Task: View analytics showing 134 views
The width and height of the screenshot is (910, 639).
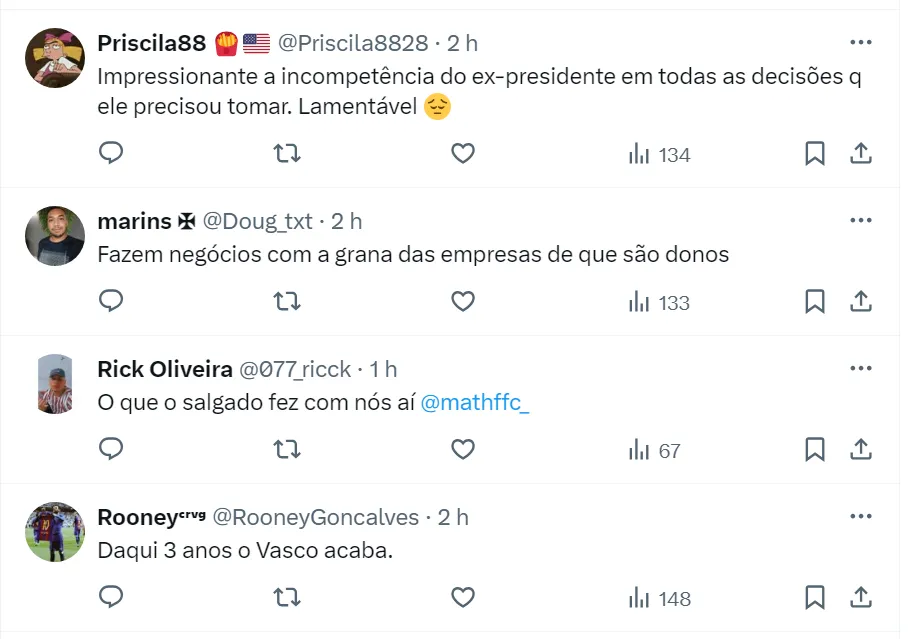Action: click(659, 155)
